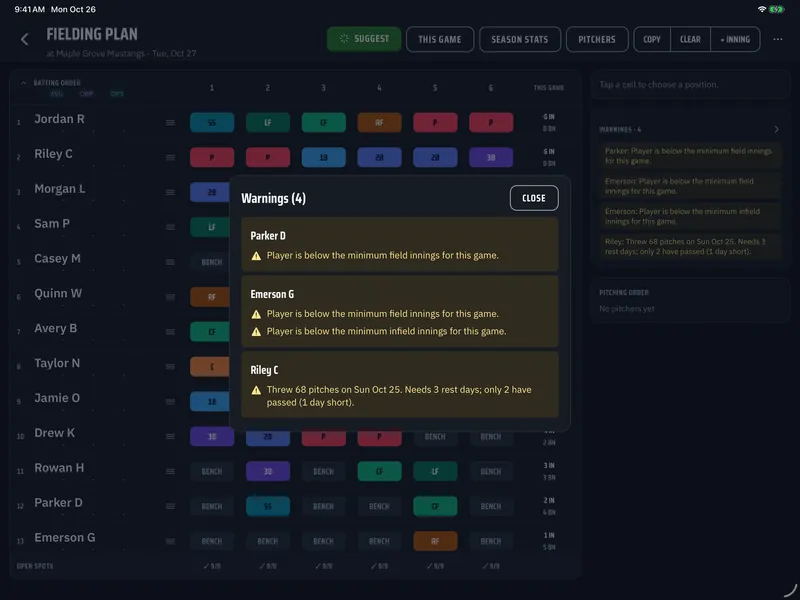
Task: Copy the fielding plan
Action: point(652,39)
